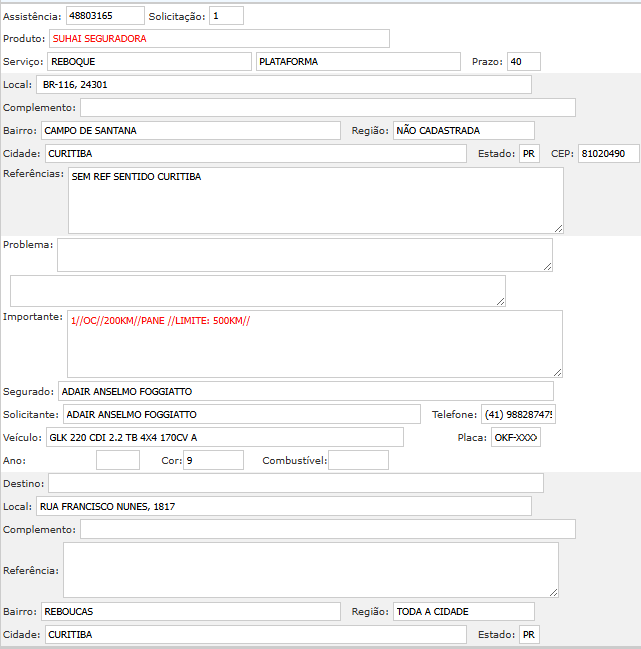Focus the Serviço field with REBOQUE
Viewport: 641px width, 649px height.
pyautogui.click(x=149, y=62)
